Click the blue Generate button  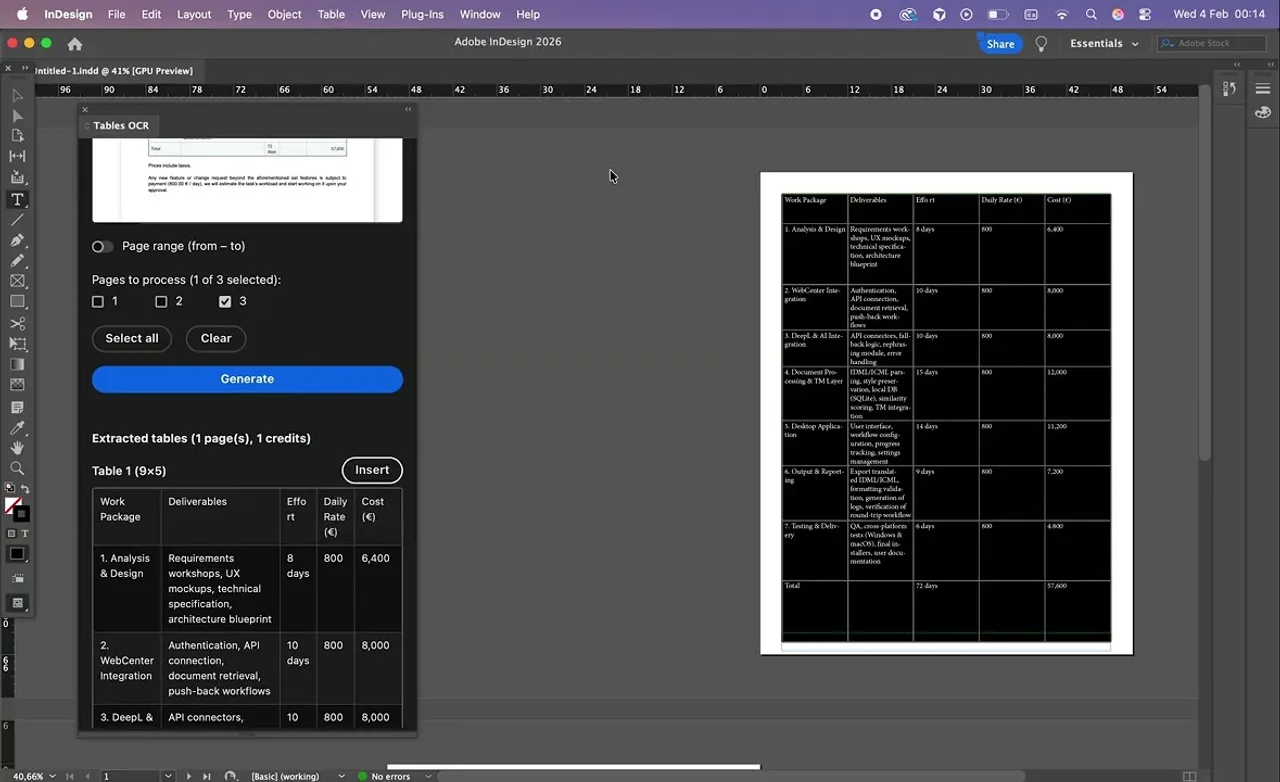(x=247, y=379)
